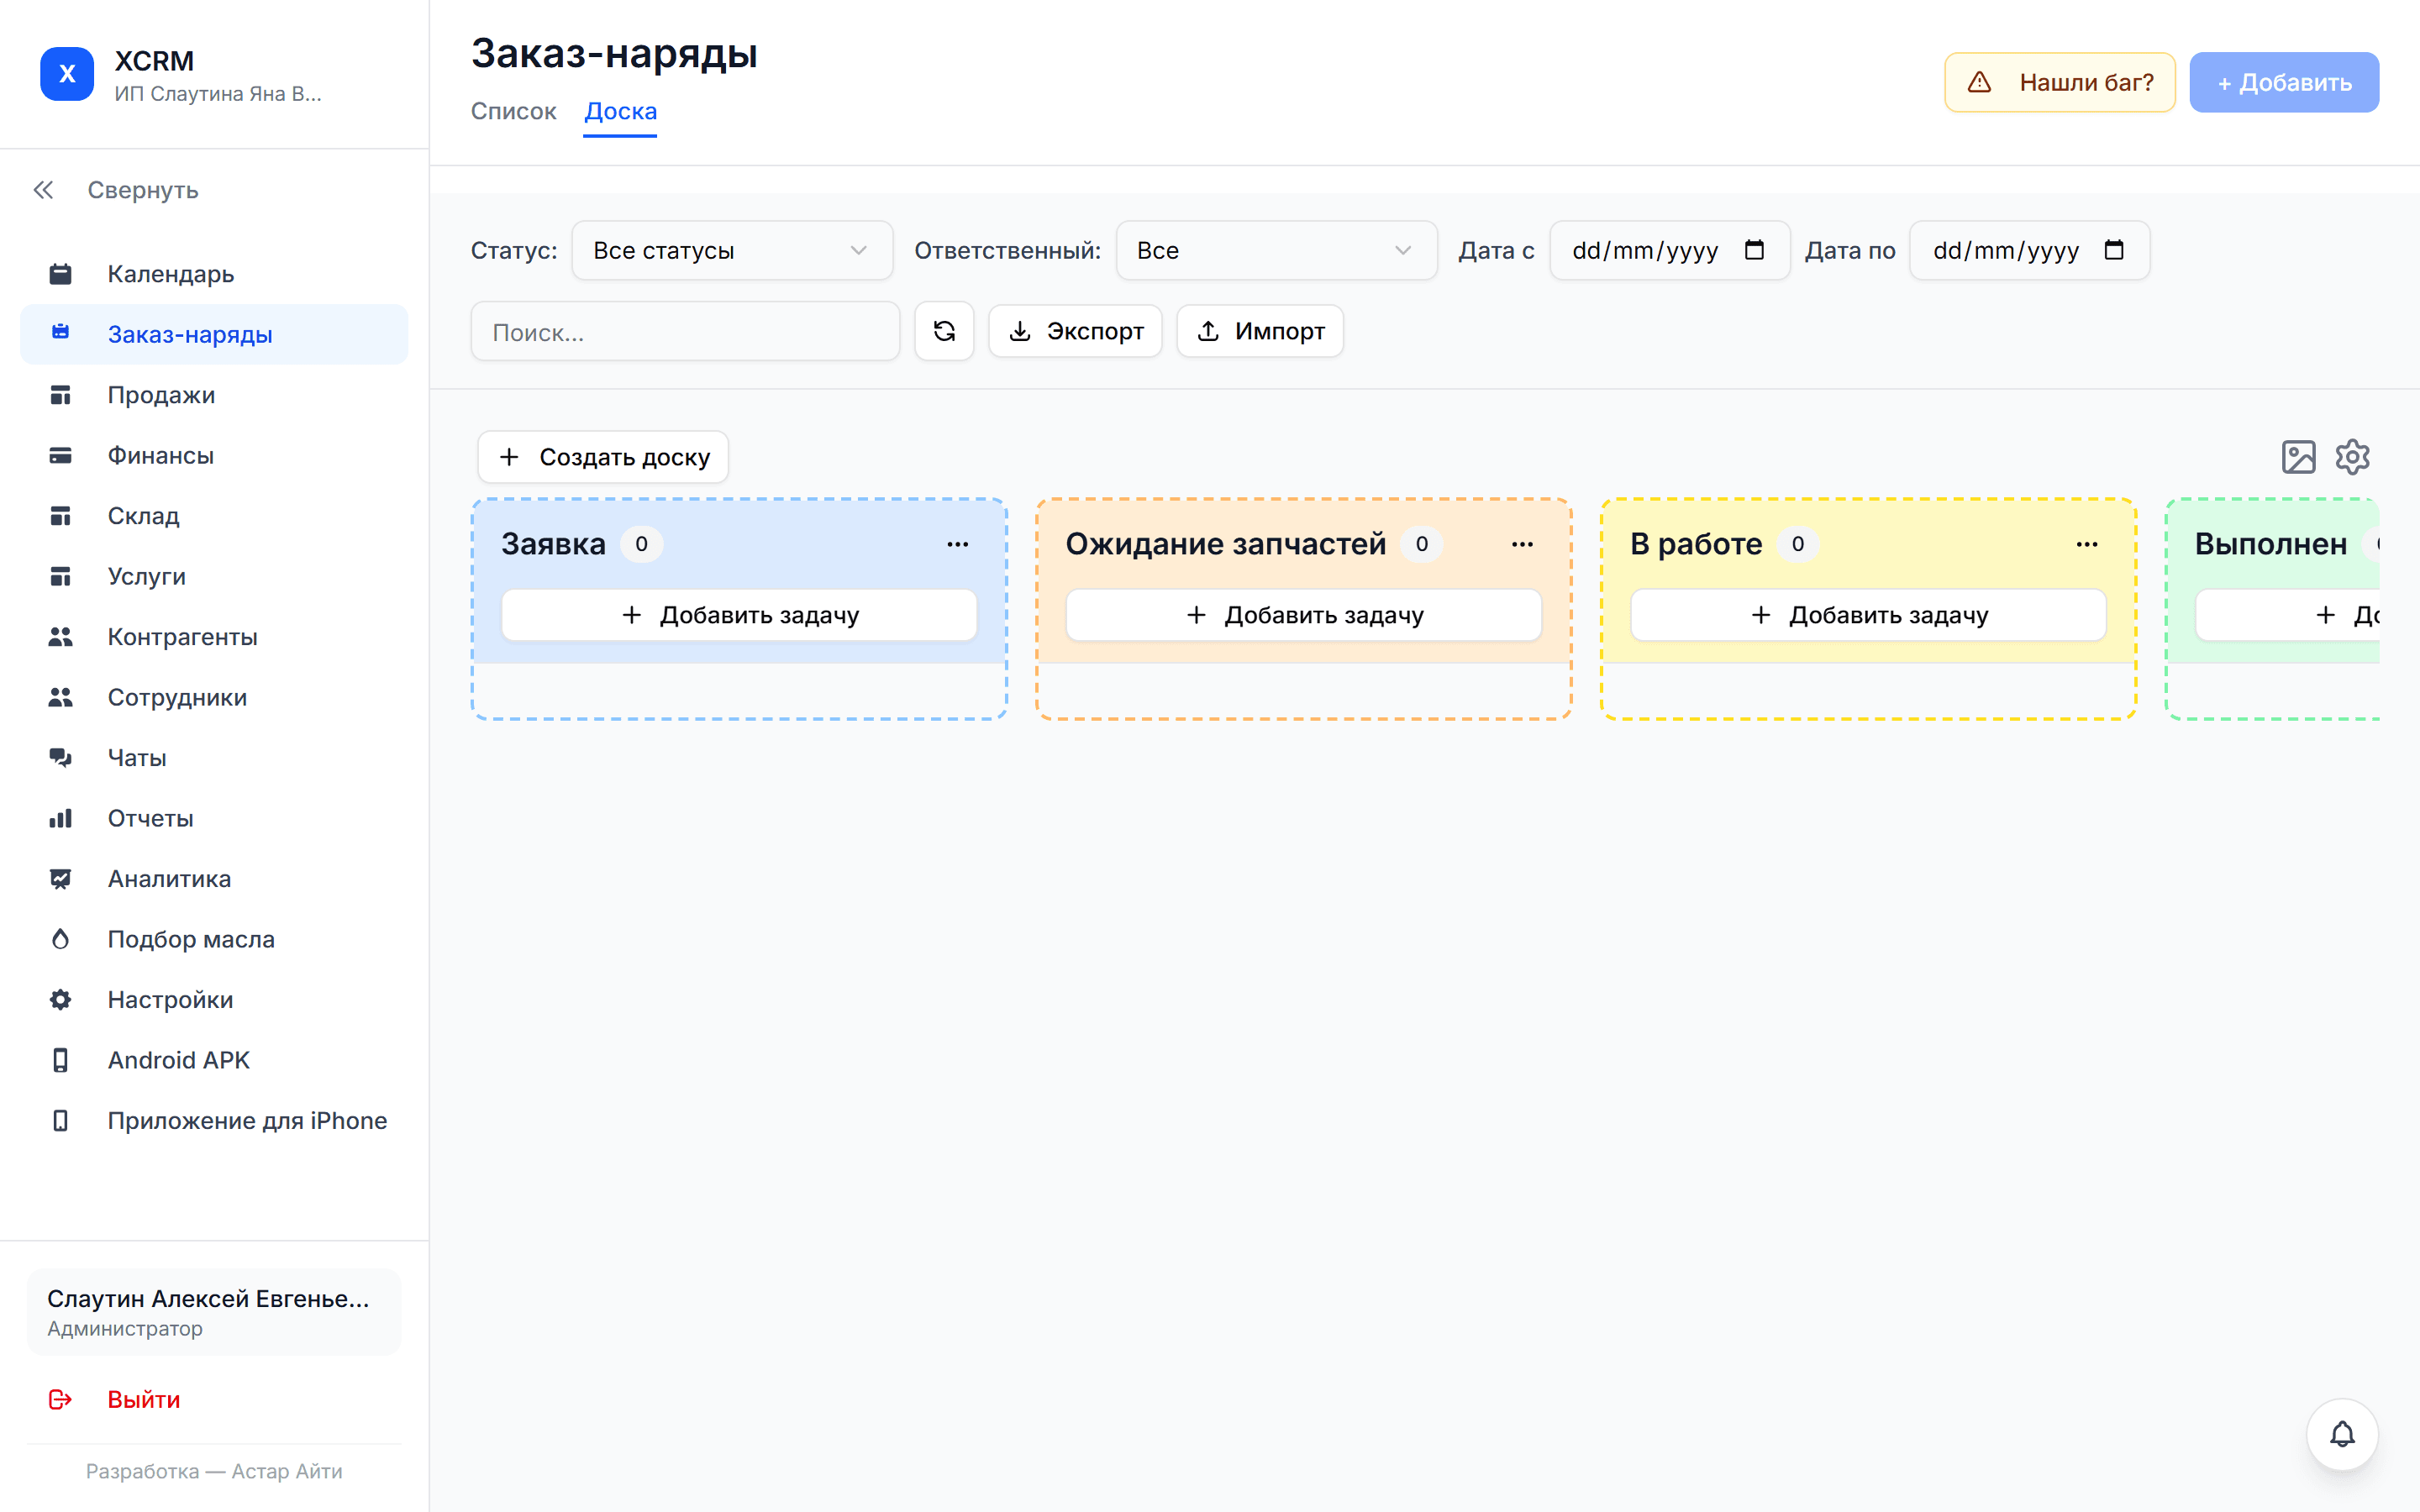Click the Подбор масла droplet icon

[60, 939]
